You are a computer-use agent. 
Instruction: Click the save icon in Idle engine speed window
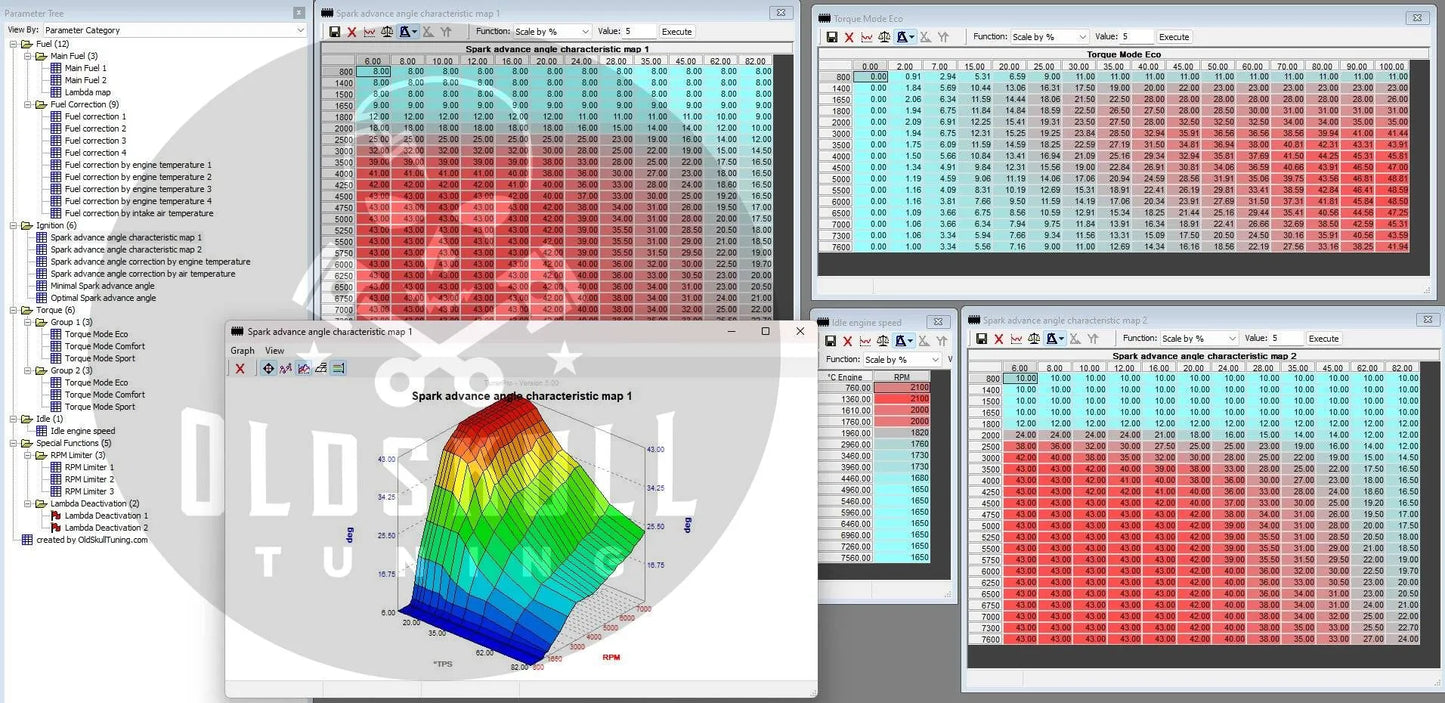coord(829,341)
